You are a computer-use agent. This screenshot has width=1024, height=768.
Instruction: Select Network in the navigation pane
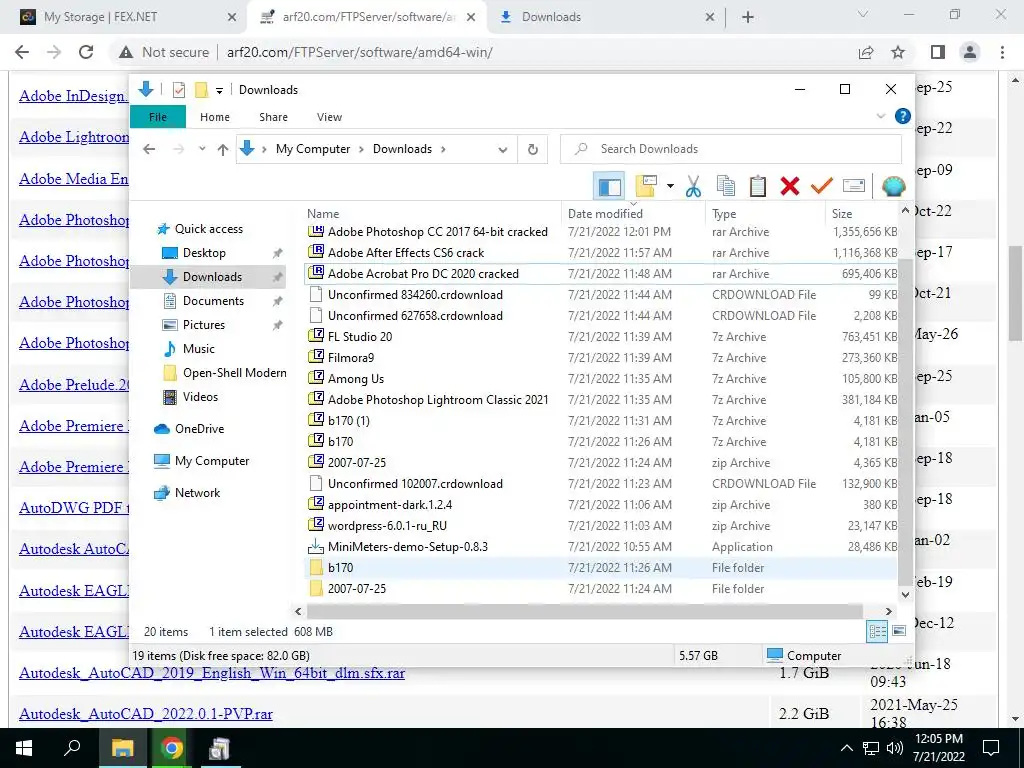click(197, 493)
